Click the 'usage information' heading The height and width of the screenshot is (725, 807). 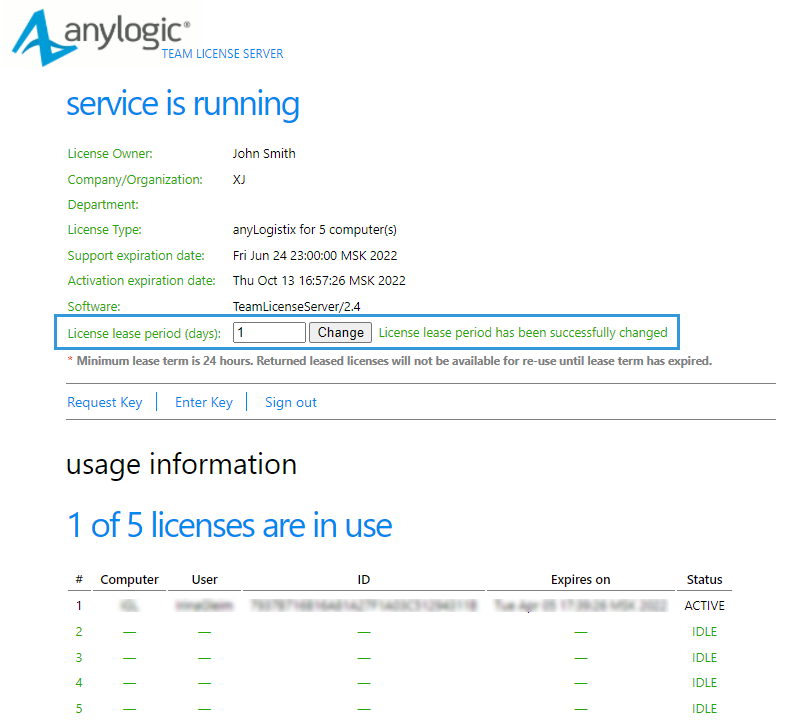182,465
